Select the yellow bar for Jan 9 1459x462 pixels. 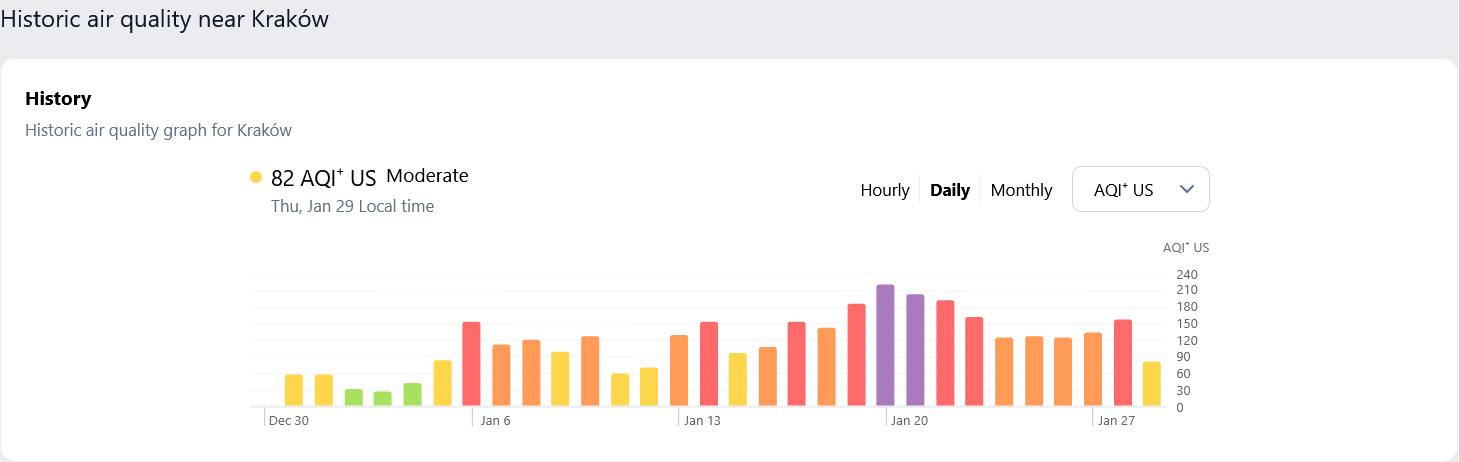[560, 379]
